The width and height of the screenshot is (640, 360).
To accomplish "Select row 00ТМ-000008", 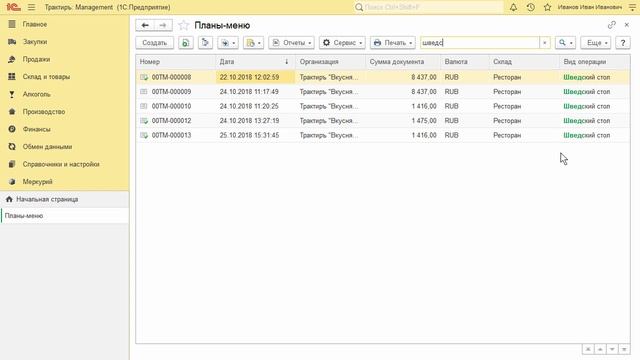I will pos(383,77).
